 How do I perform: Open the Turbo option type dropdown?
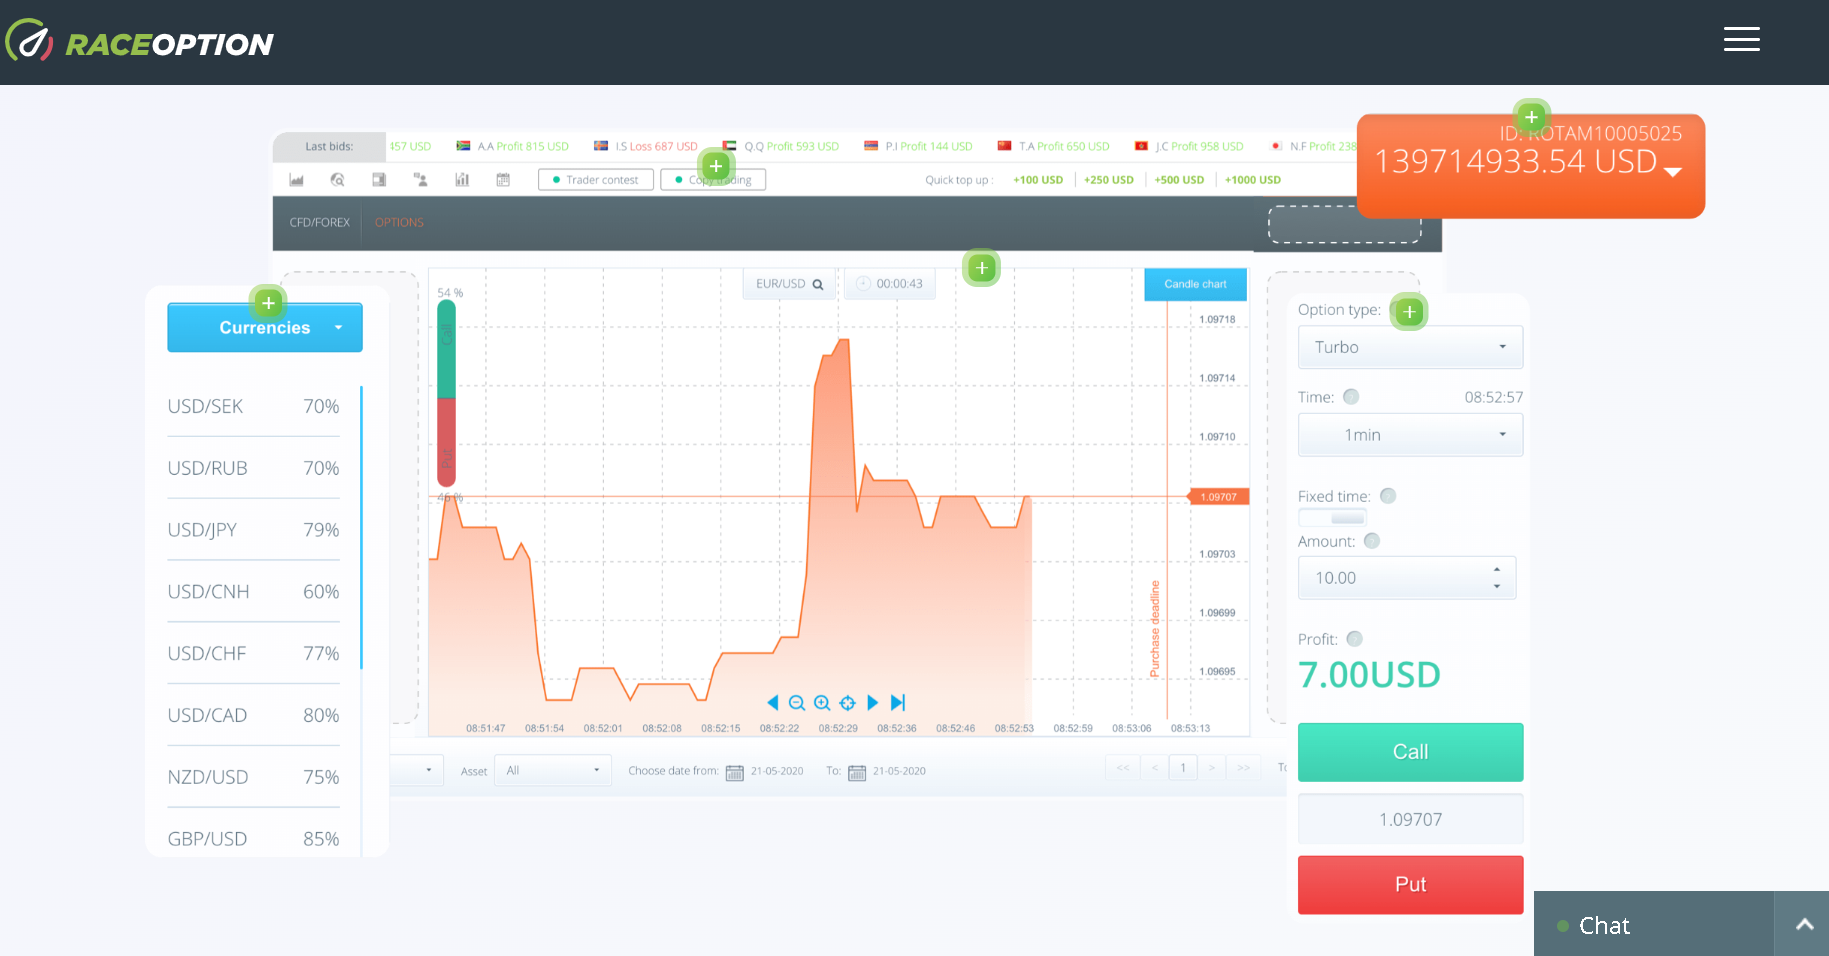pos(1410,347)
